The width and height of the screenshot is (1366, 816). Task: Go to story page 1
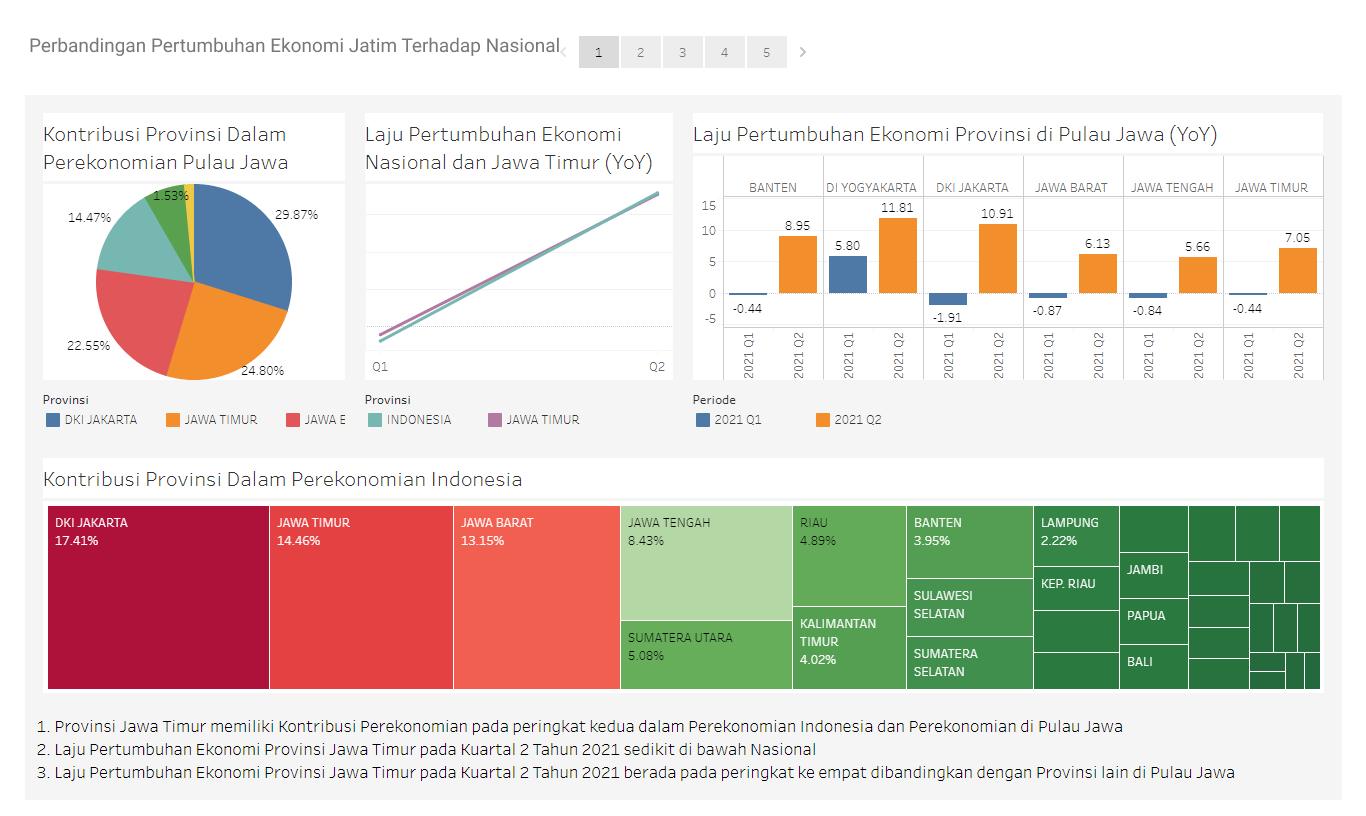(x=598, y=52)
